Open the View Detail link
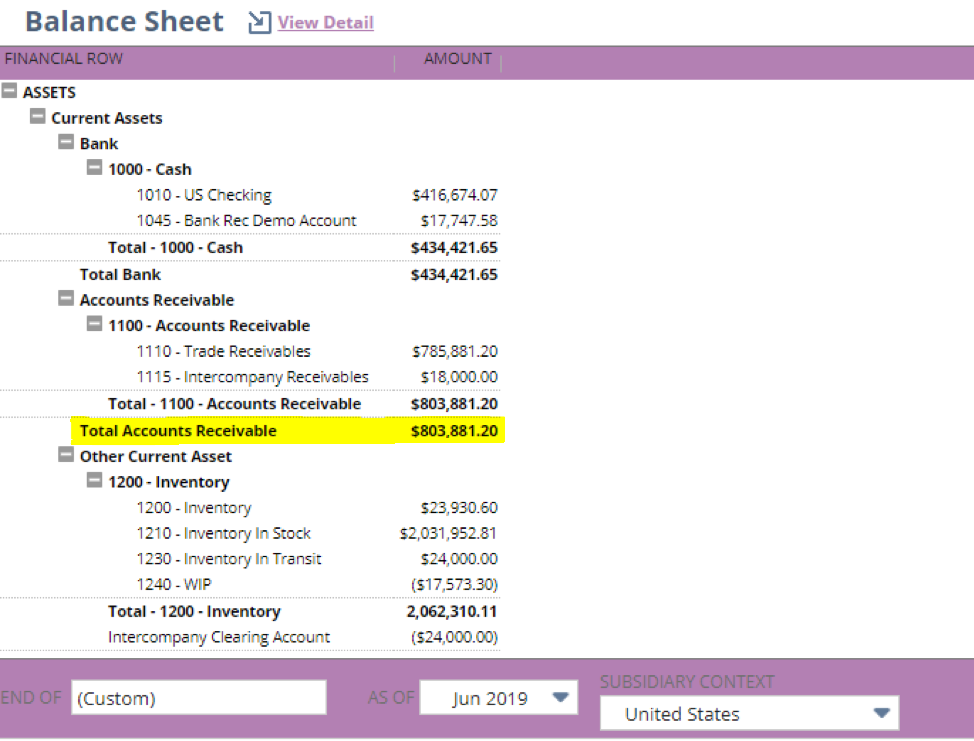The height and width of the screenshot is (741, 974). (x=324, y=22)
